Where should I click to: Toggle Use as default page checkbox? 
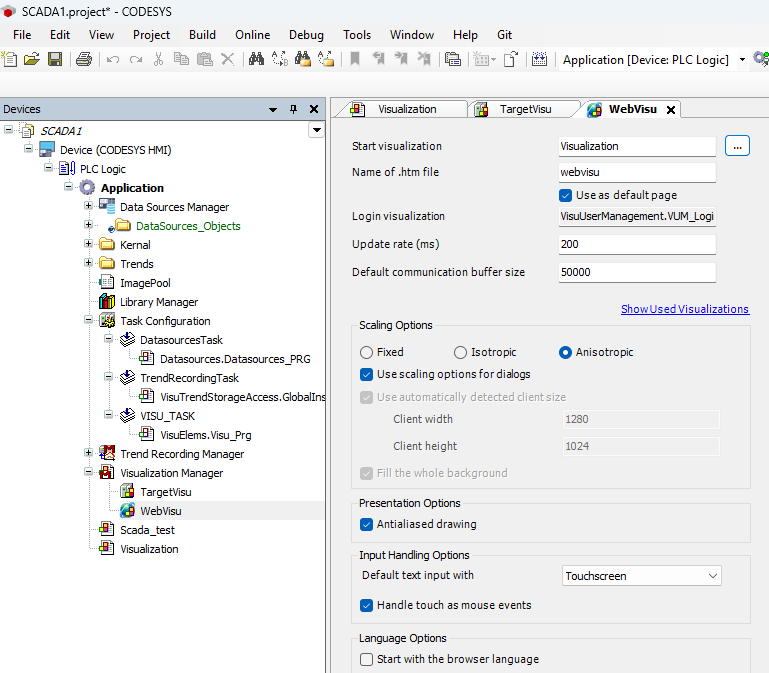pyautogui.click(x=565, y=195)
